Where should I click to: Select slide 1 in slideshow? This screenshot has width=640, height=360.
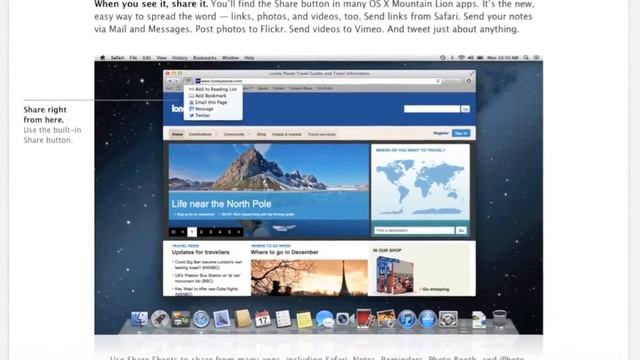[192, 232]
